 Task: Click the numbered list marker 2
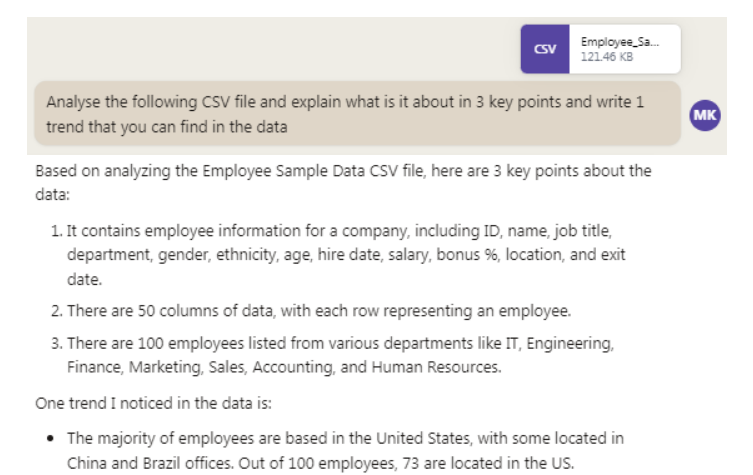click(57, 311)
